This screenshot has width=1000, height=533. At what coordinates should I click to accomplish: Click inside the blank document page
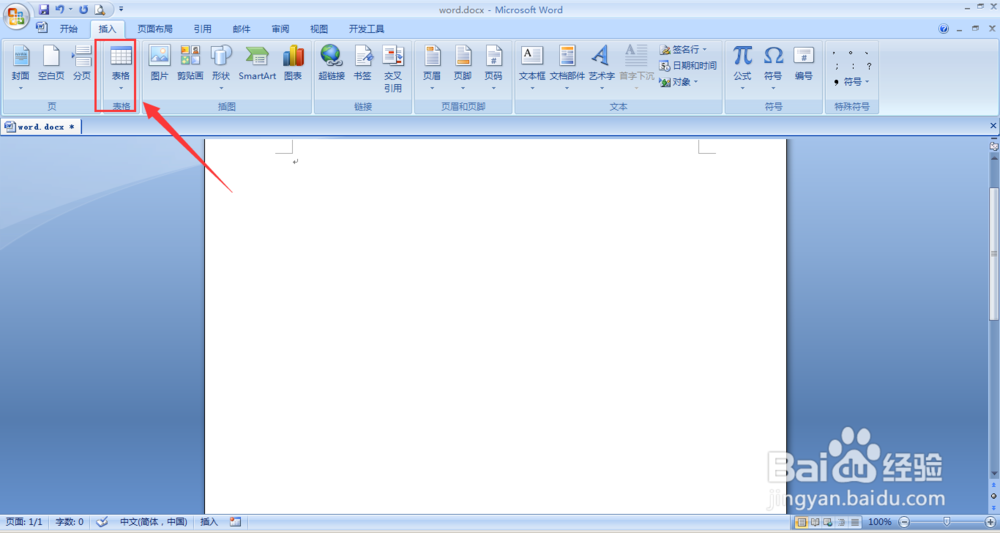495,325
